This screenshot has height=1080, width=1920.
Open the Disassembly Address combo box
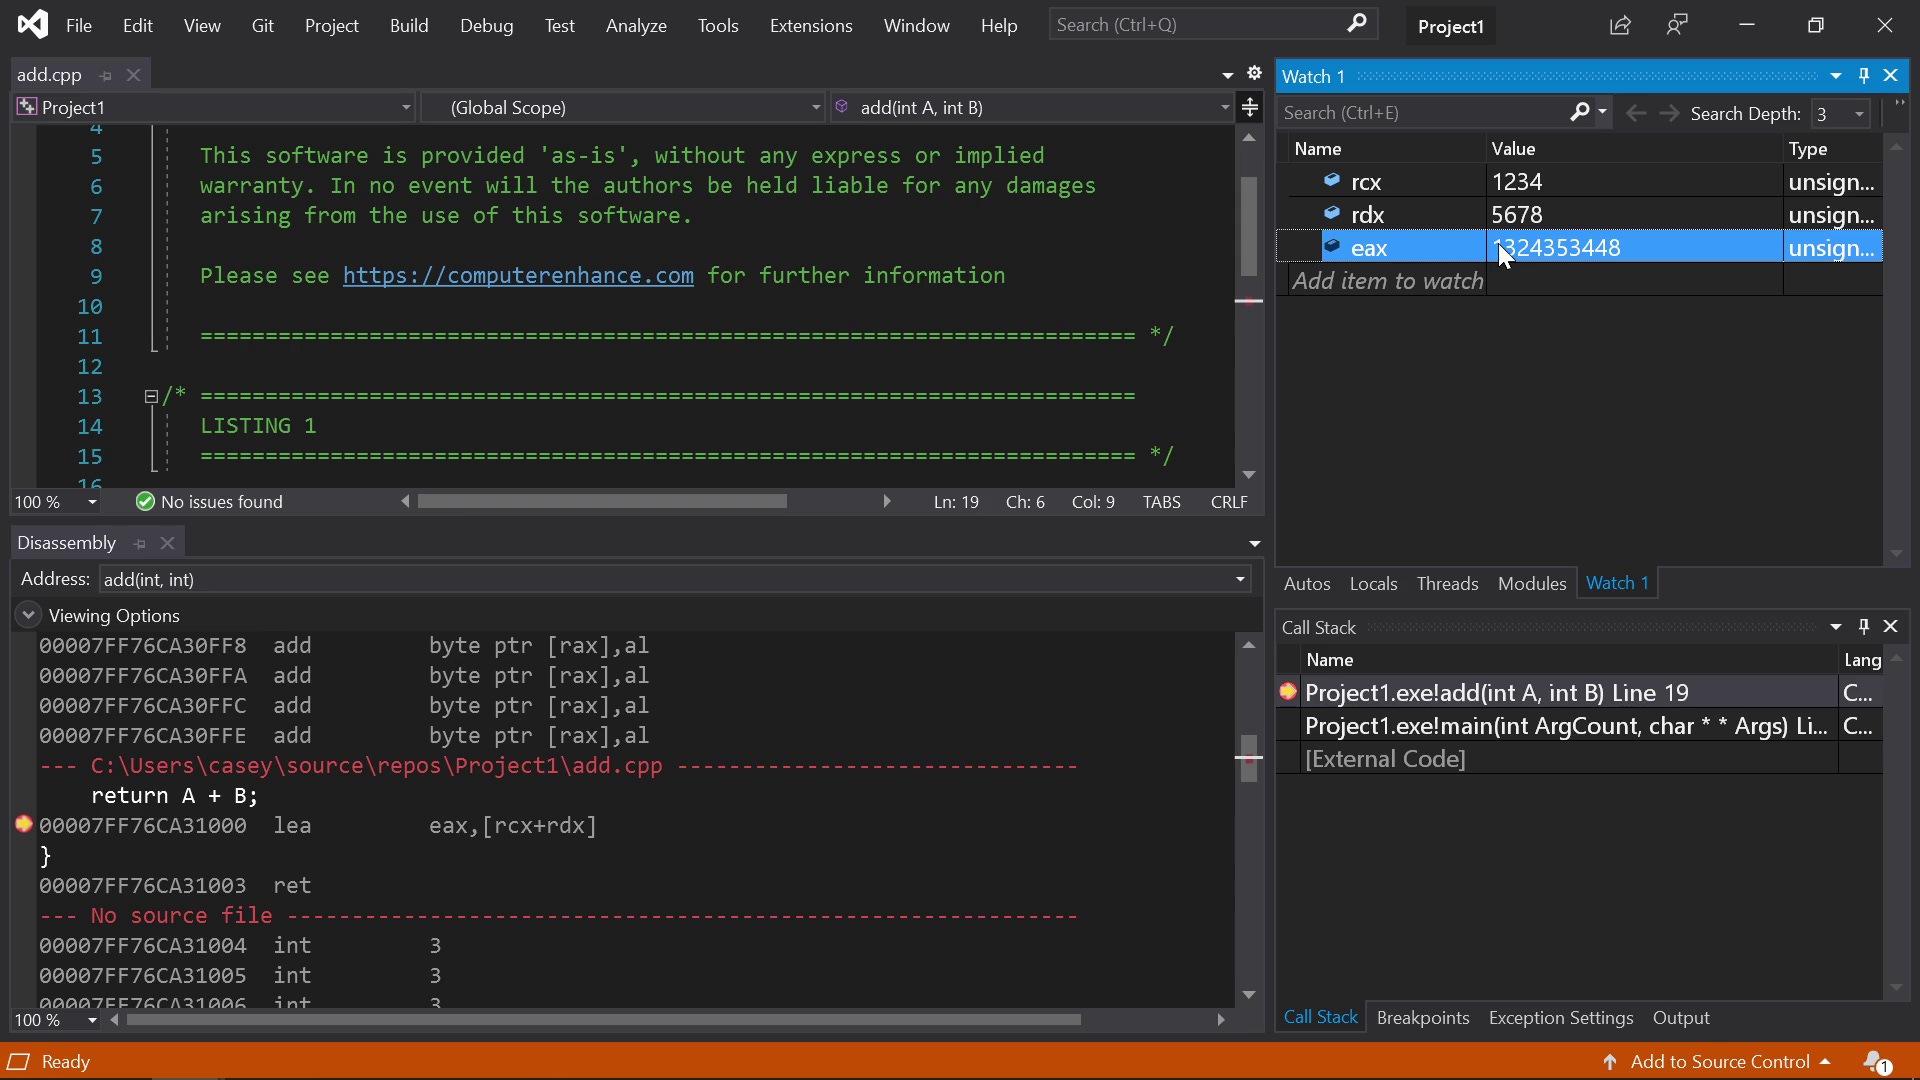pyautogui.click(x=1240, y=579)
